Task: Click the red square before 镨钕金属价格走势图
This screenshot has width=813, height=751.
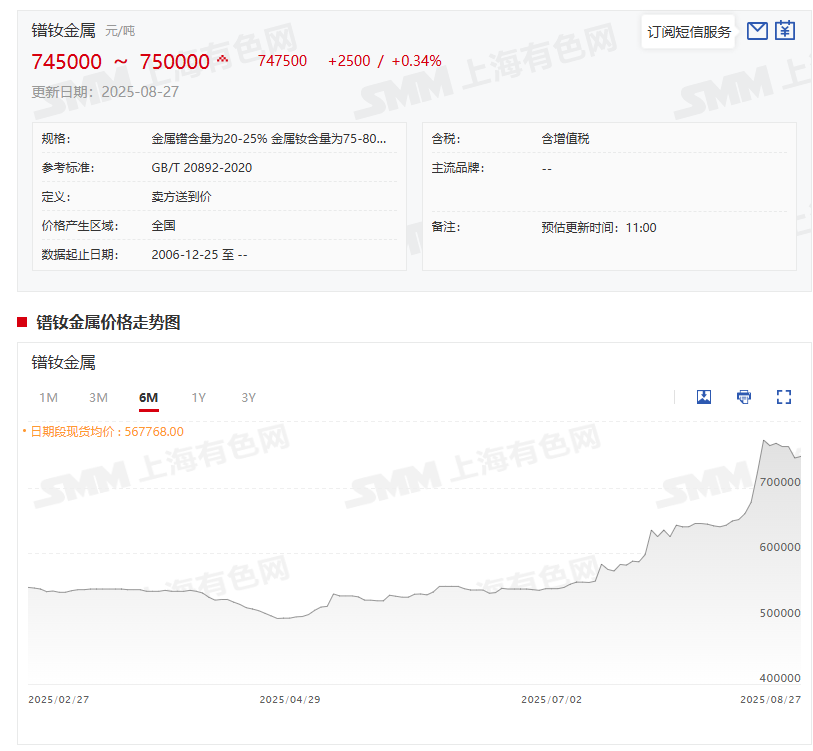Action: pyautogui.click(x=22, y=322)
